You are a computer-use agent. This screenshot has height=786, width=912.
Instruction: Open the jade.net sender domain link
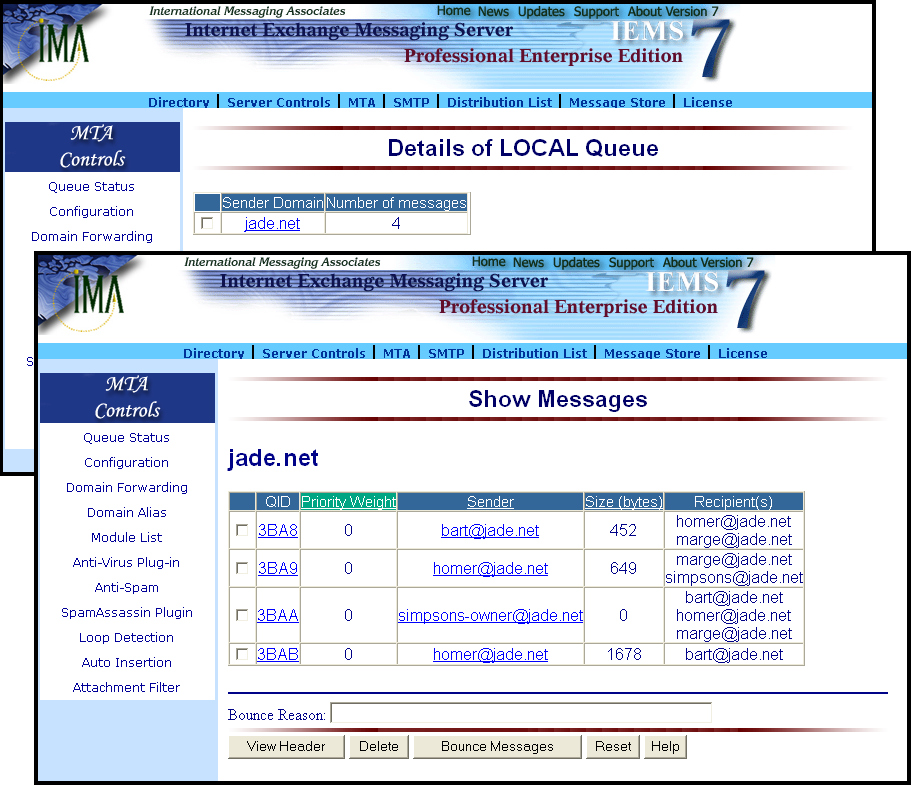click(272, 223)
